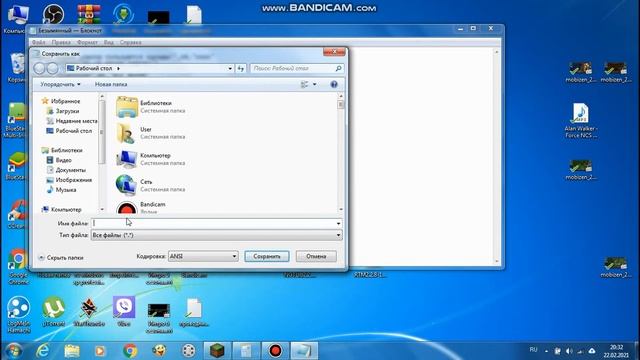
Task: Click the file list vertical scrollbar
Action: 341,153
